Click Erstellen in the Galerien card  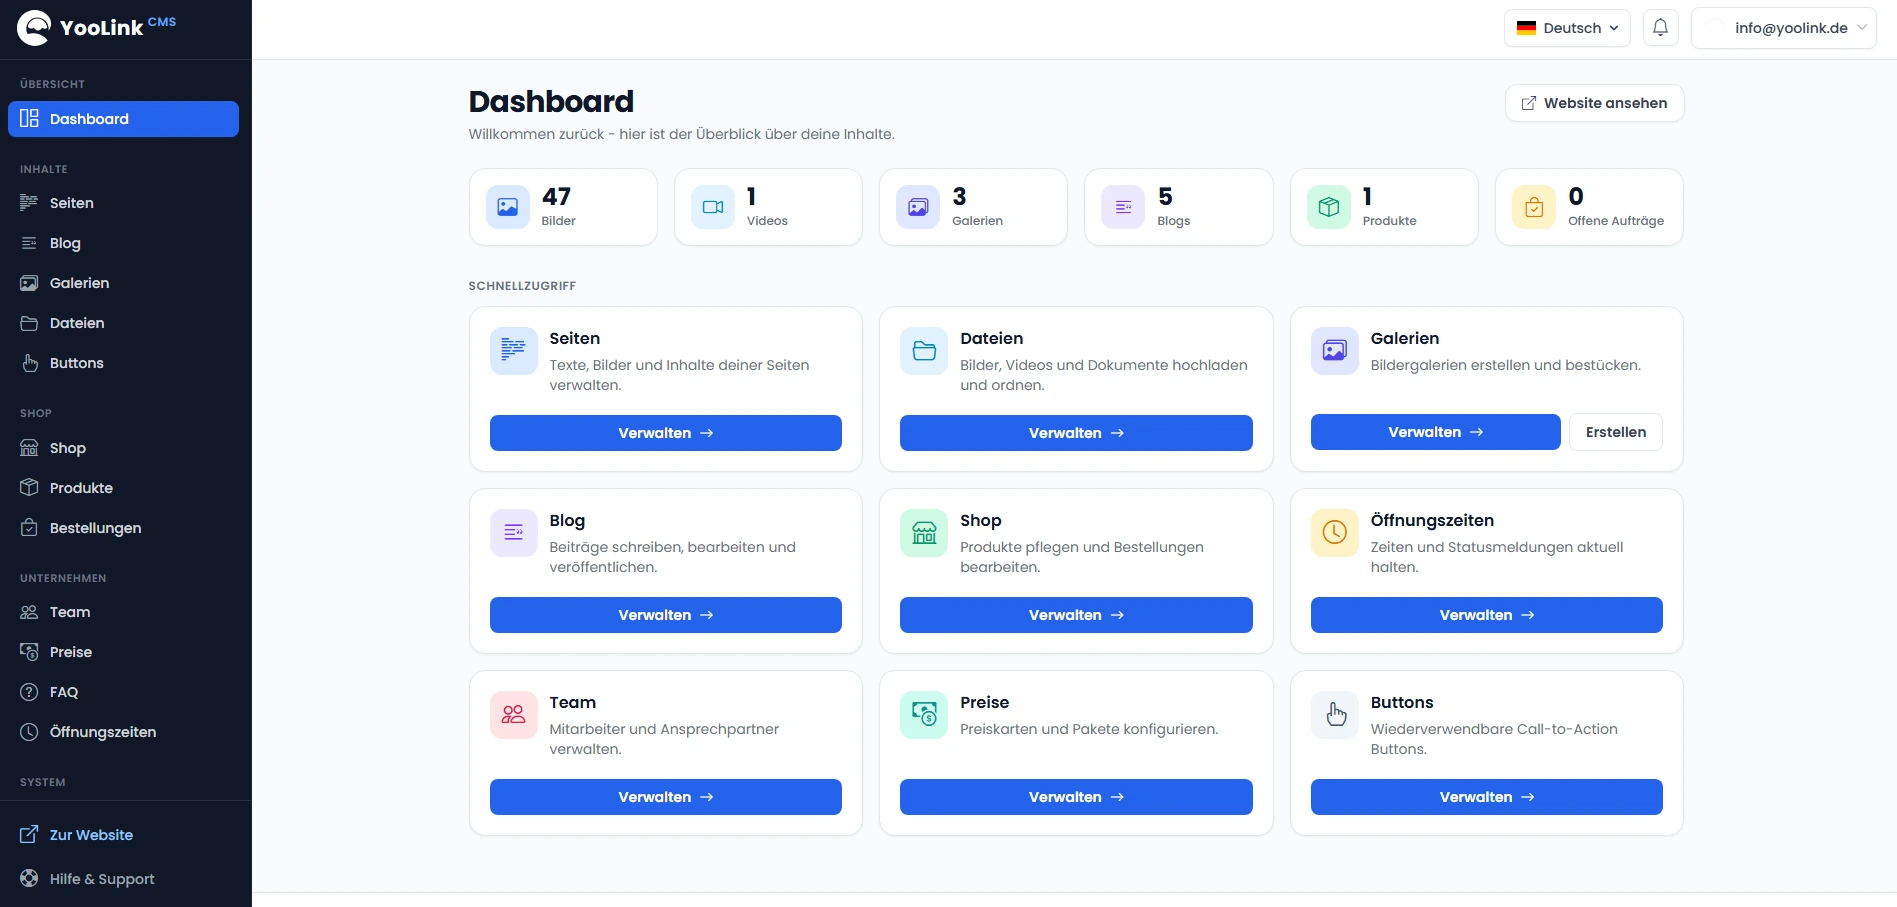coord(1616,432)
